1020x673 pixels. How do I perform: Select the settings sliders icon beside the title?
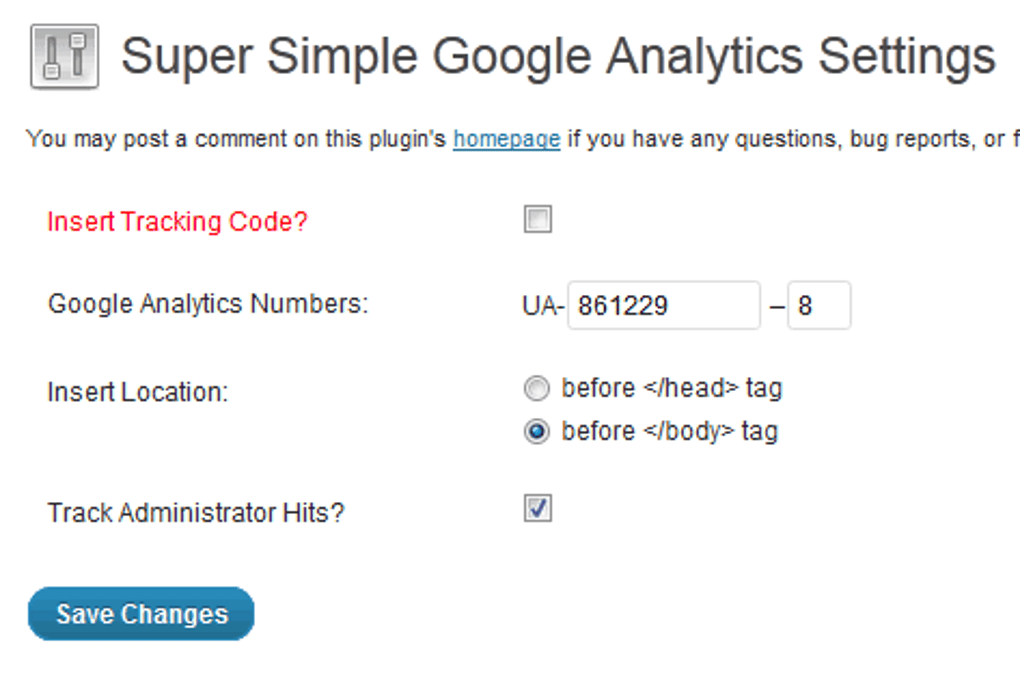pos(63,55)
